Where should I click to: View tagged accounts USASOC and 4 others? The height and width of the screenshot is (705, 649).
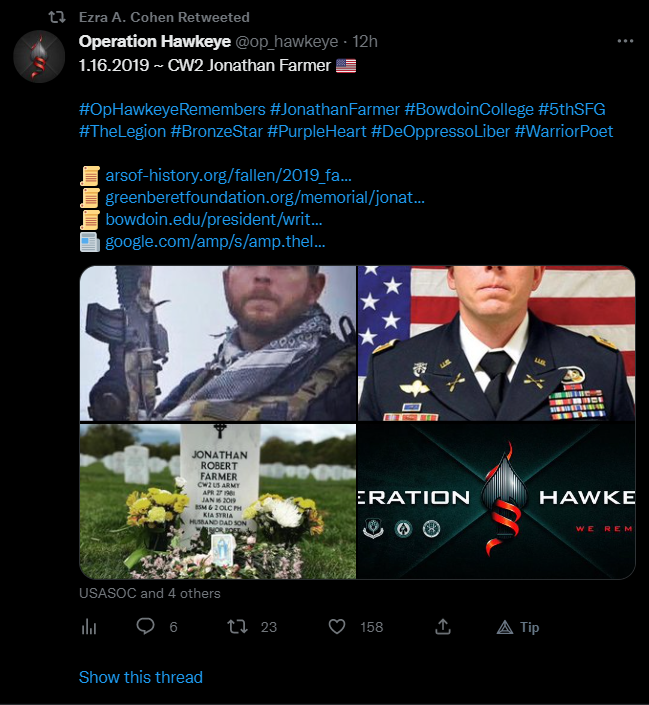tap(150, 593)
